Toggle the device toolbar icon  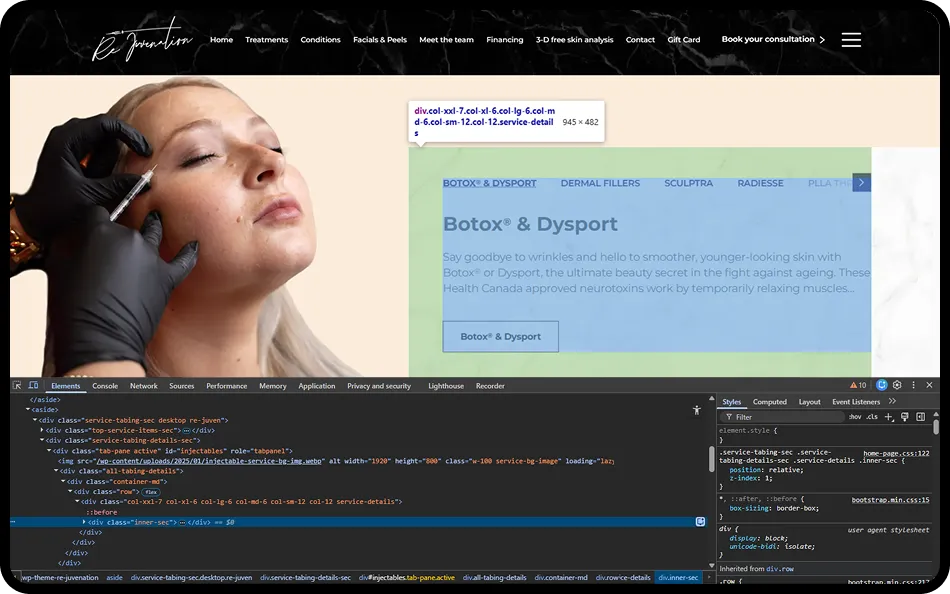coord(33,385)
